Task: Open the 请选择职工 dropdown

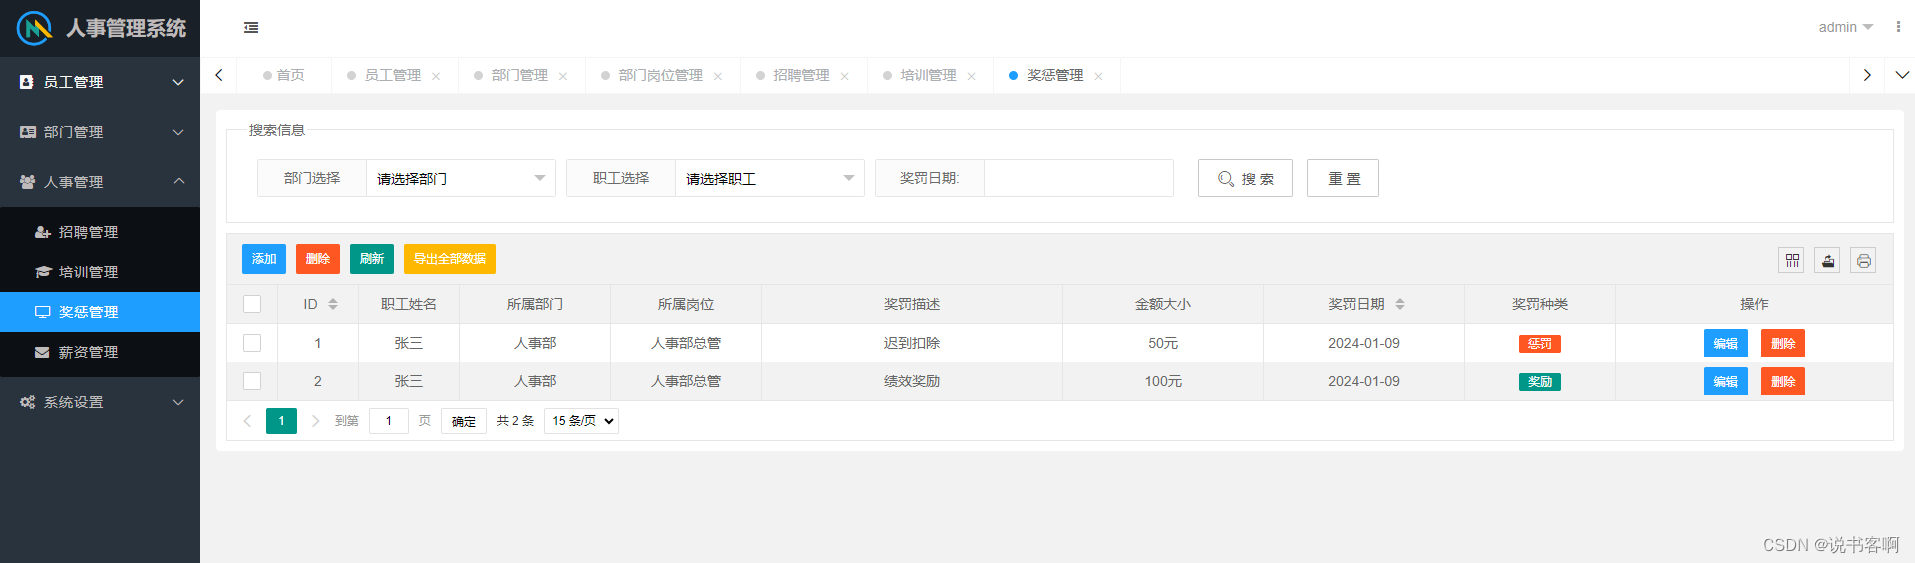Action: 770,178
